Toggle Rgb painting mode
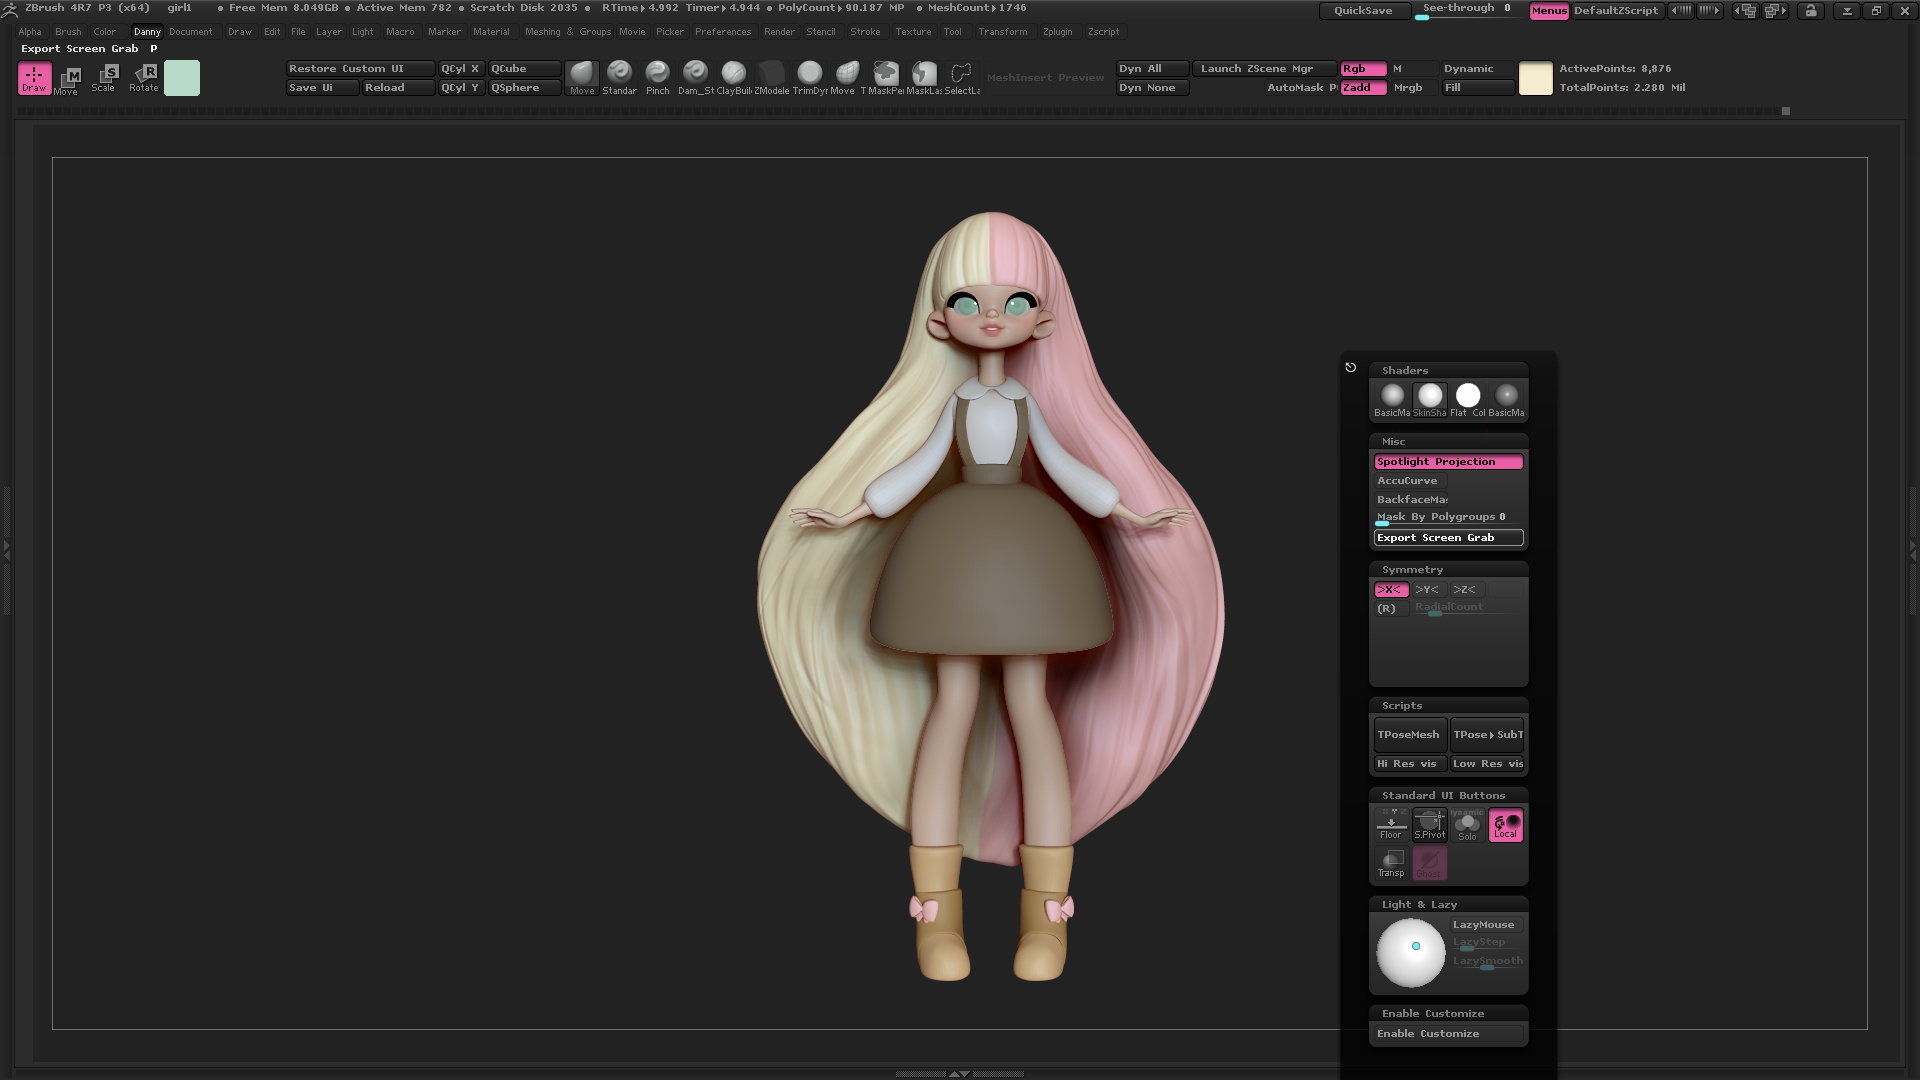The image size is (1920, 1080). click(1363, 69)
